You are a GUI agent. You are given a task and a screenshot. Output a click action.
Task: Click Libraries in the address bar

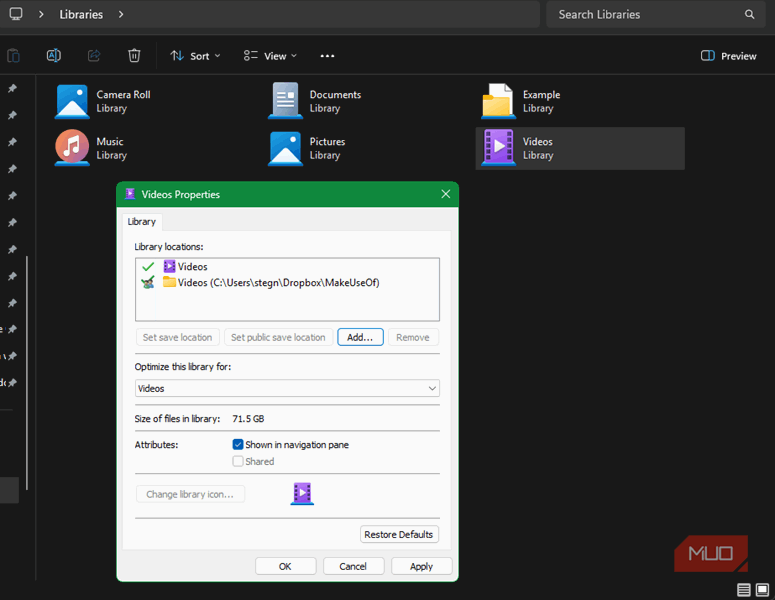(81, 14)
